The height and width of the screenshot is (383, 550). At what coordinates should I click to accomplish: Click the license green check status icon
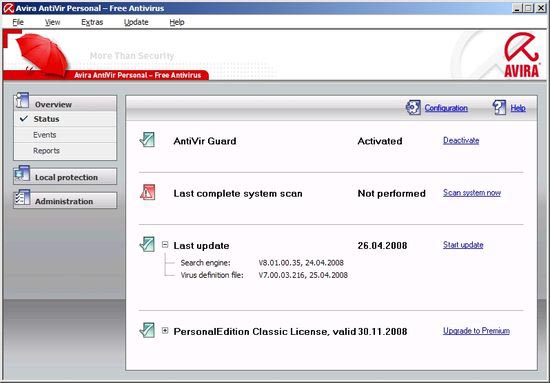coord(147,330)
